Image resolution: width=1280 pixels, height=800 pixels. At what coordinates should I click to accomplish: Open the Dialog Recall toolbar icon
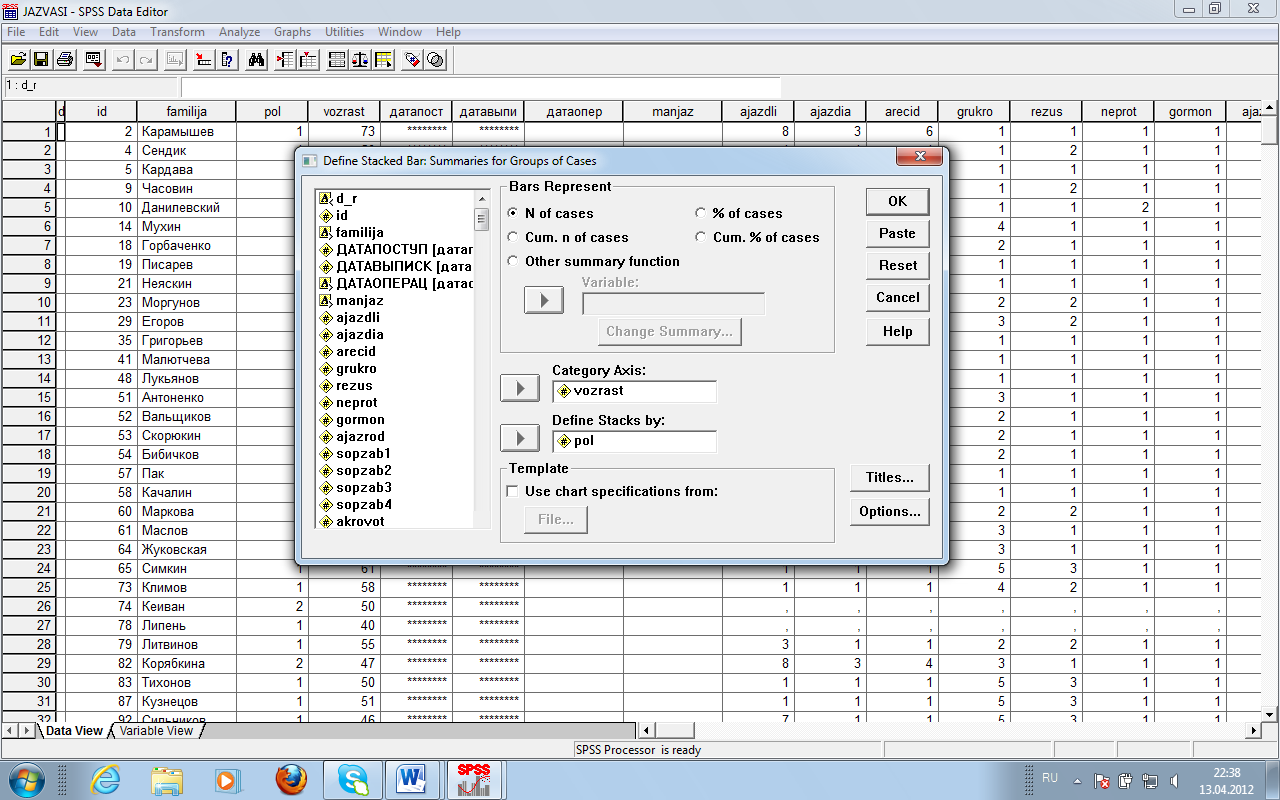[94, 60]
